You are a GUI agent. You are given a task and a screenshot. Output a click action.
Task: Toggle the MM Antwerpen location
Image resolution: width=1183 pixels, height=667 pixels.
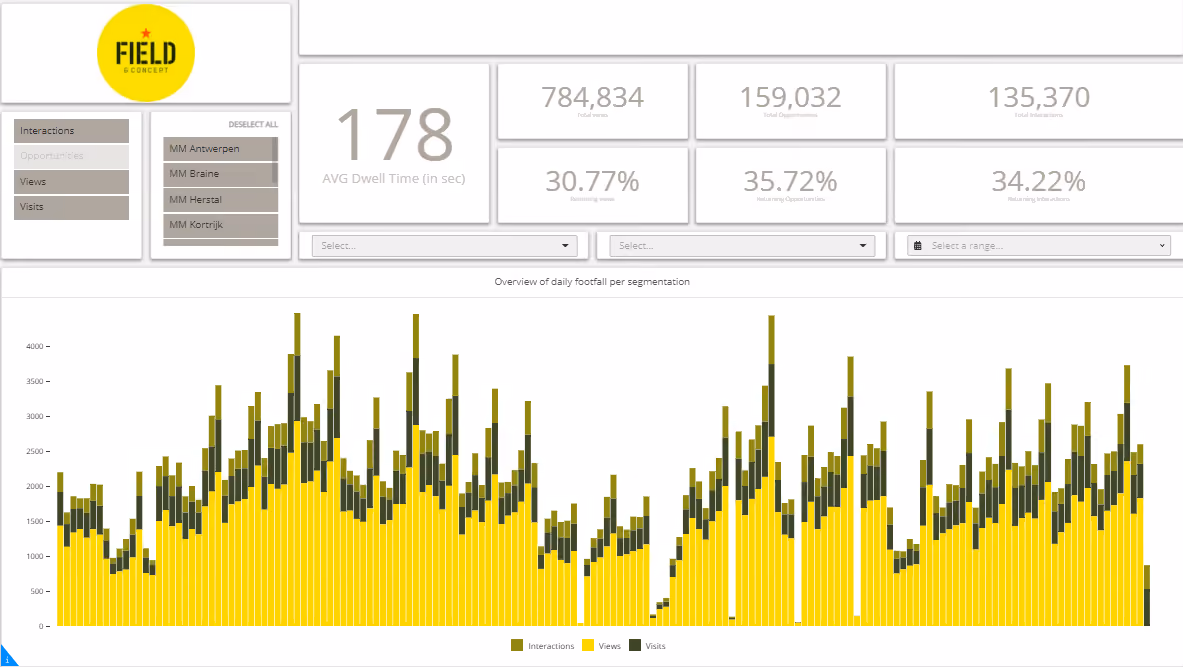pyautogui.click(x=217, y=149)
